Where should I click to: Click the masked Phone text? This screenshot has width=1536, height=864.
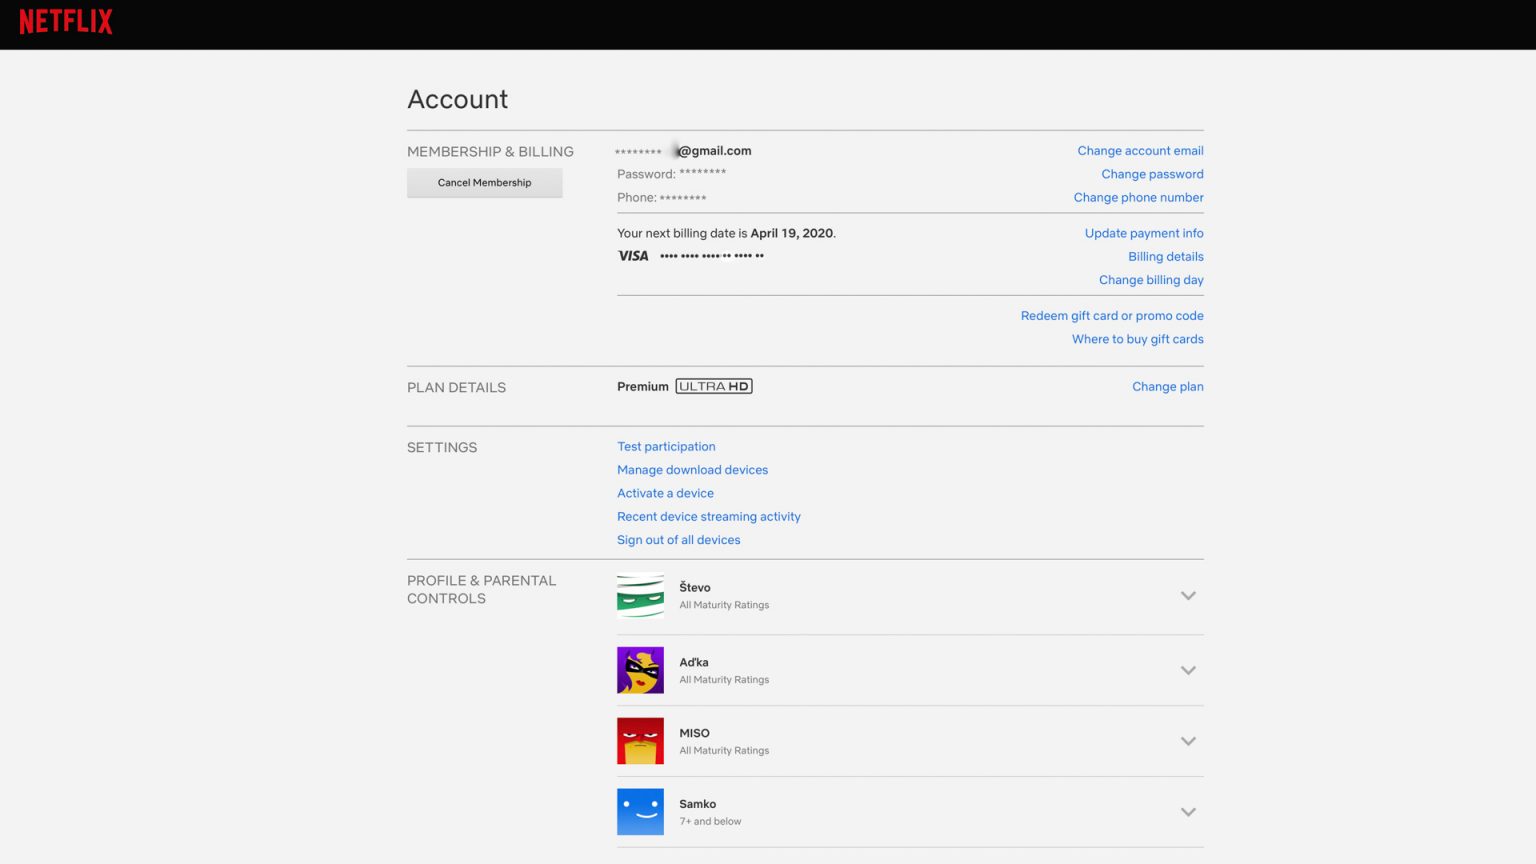coord(661,198)
